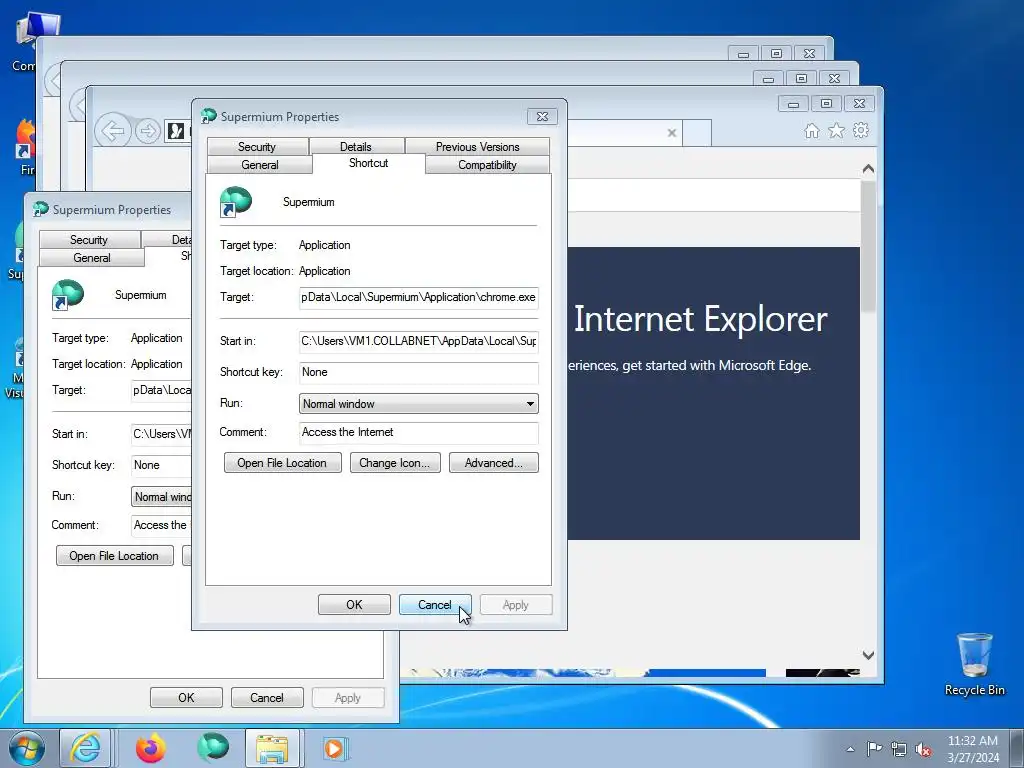Click the Shortcut key field in back dialog
The height and width of the screenshot is (768, 1024).
(x=161, y=465)
